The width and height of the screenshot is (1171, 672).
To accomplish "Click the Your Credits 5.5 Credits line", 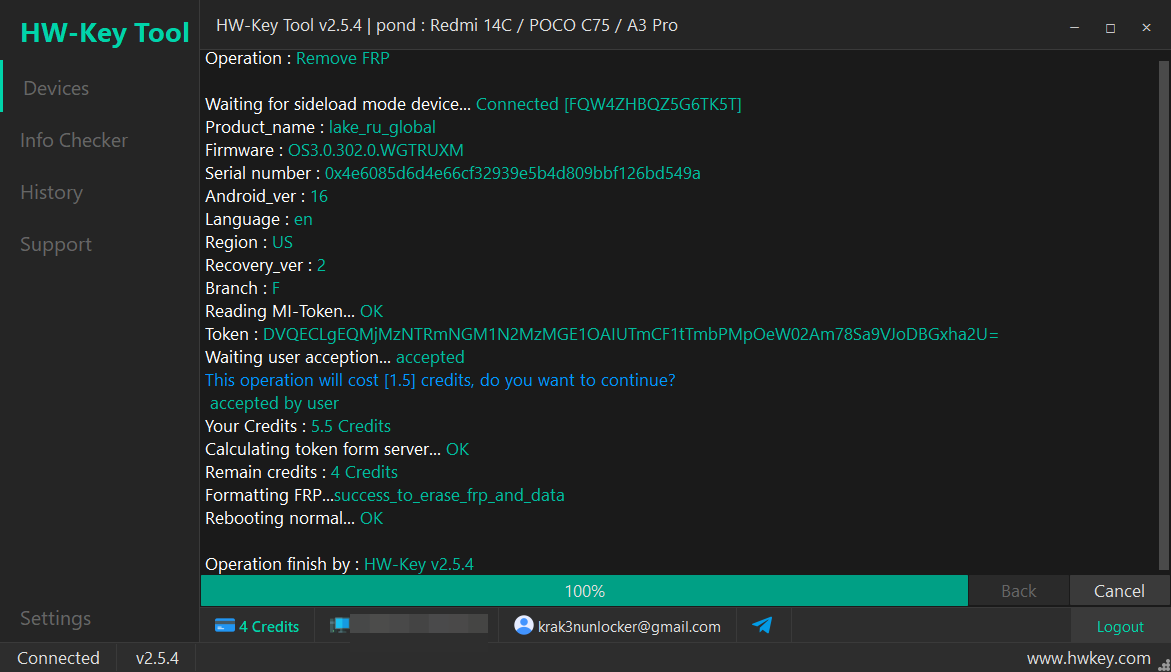I will (x=298, y=426).
